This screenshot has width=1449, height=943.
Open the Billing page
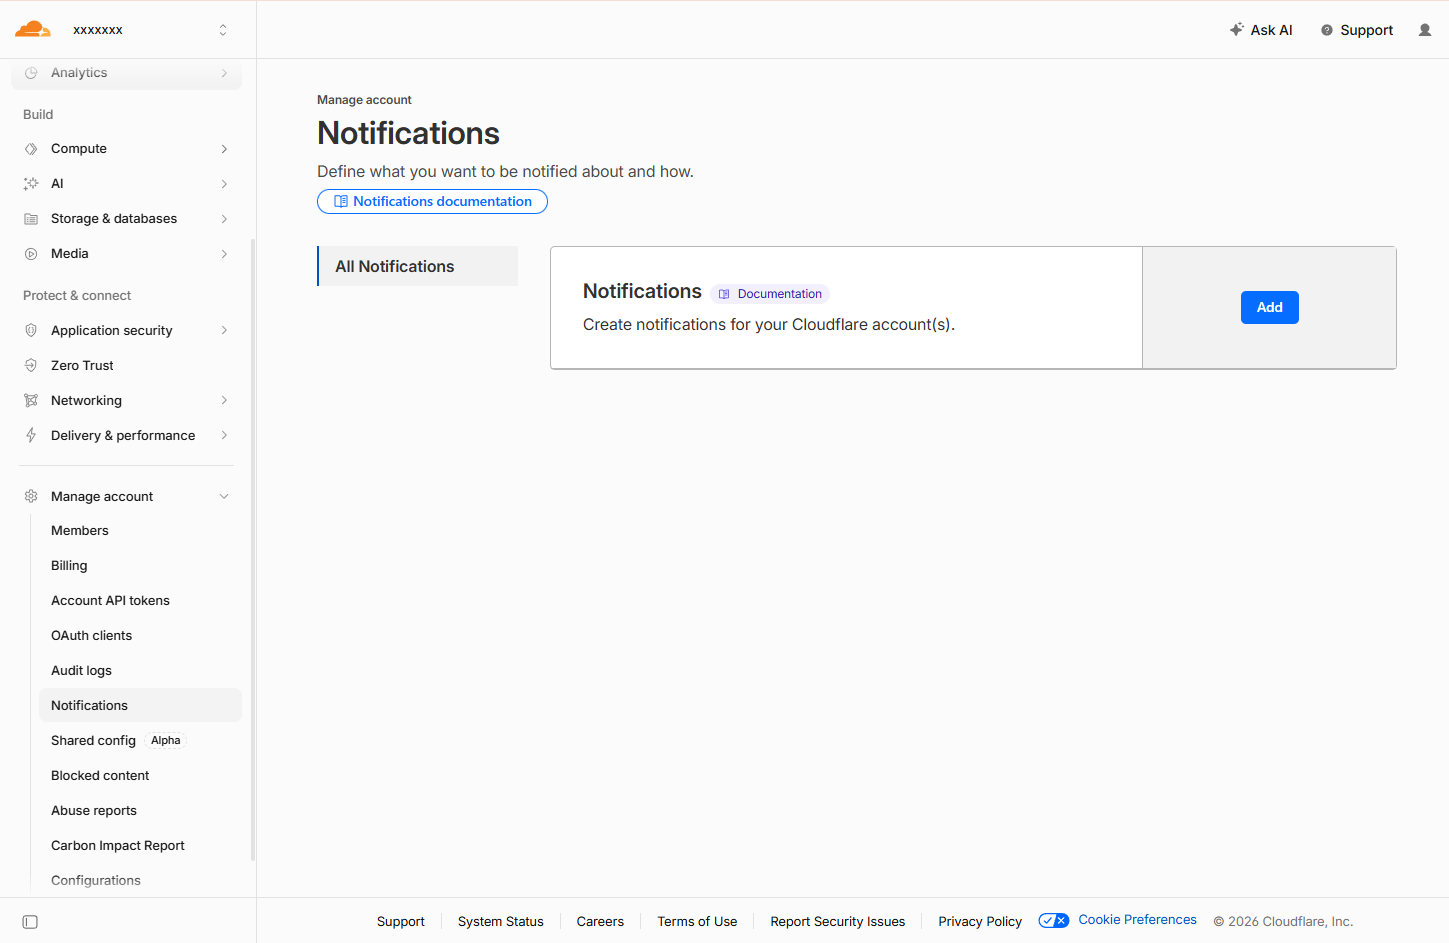coord(140,566)
